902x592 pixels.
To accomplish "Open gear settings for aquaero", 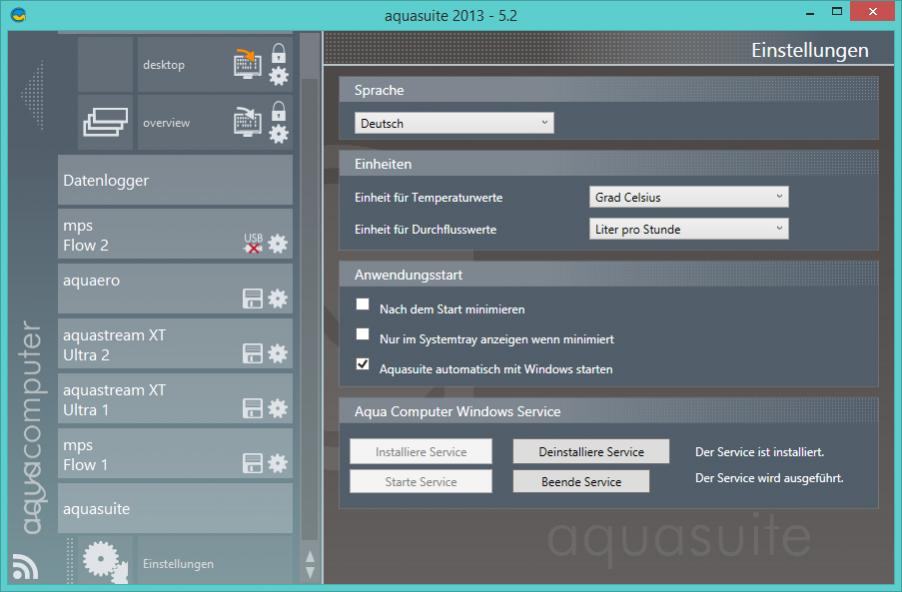I will [x=278, y=299].
